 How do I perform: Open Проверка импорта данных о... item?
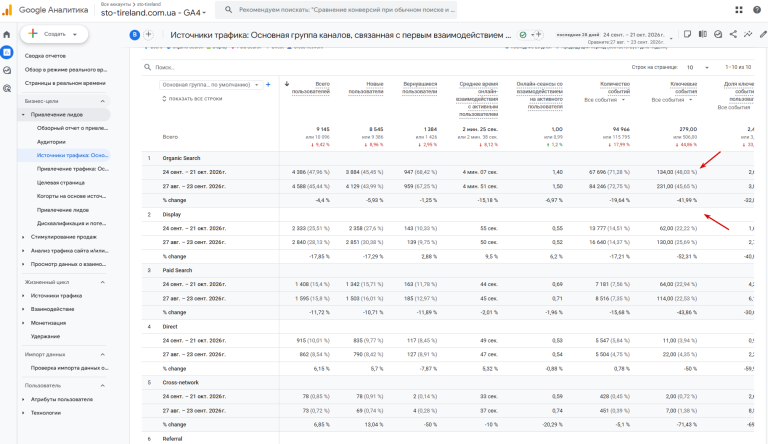coord(70,368)
